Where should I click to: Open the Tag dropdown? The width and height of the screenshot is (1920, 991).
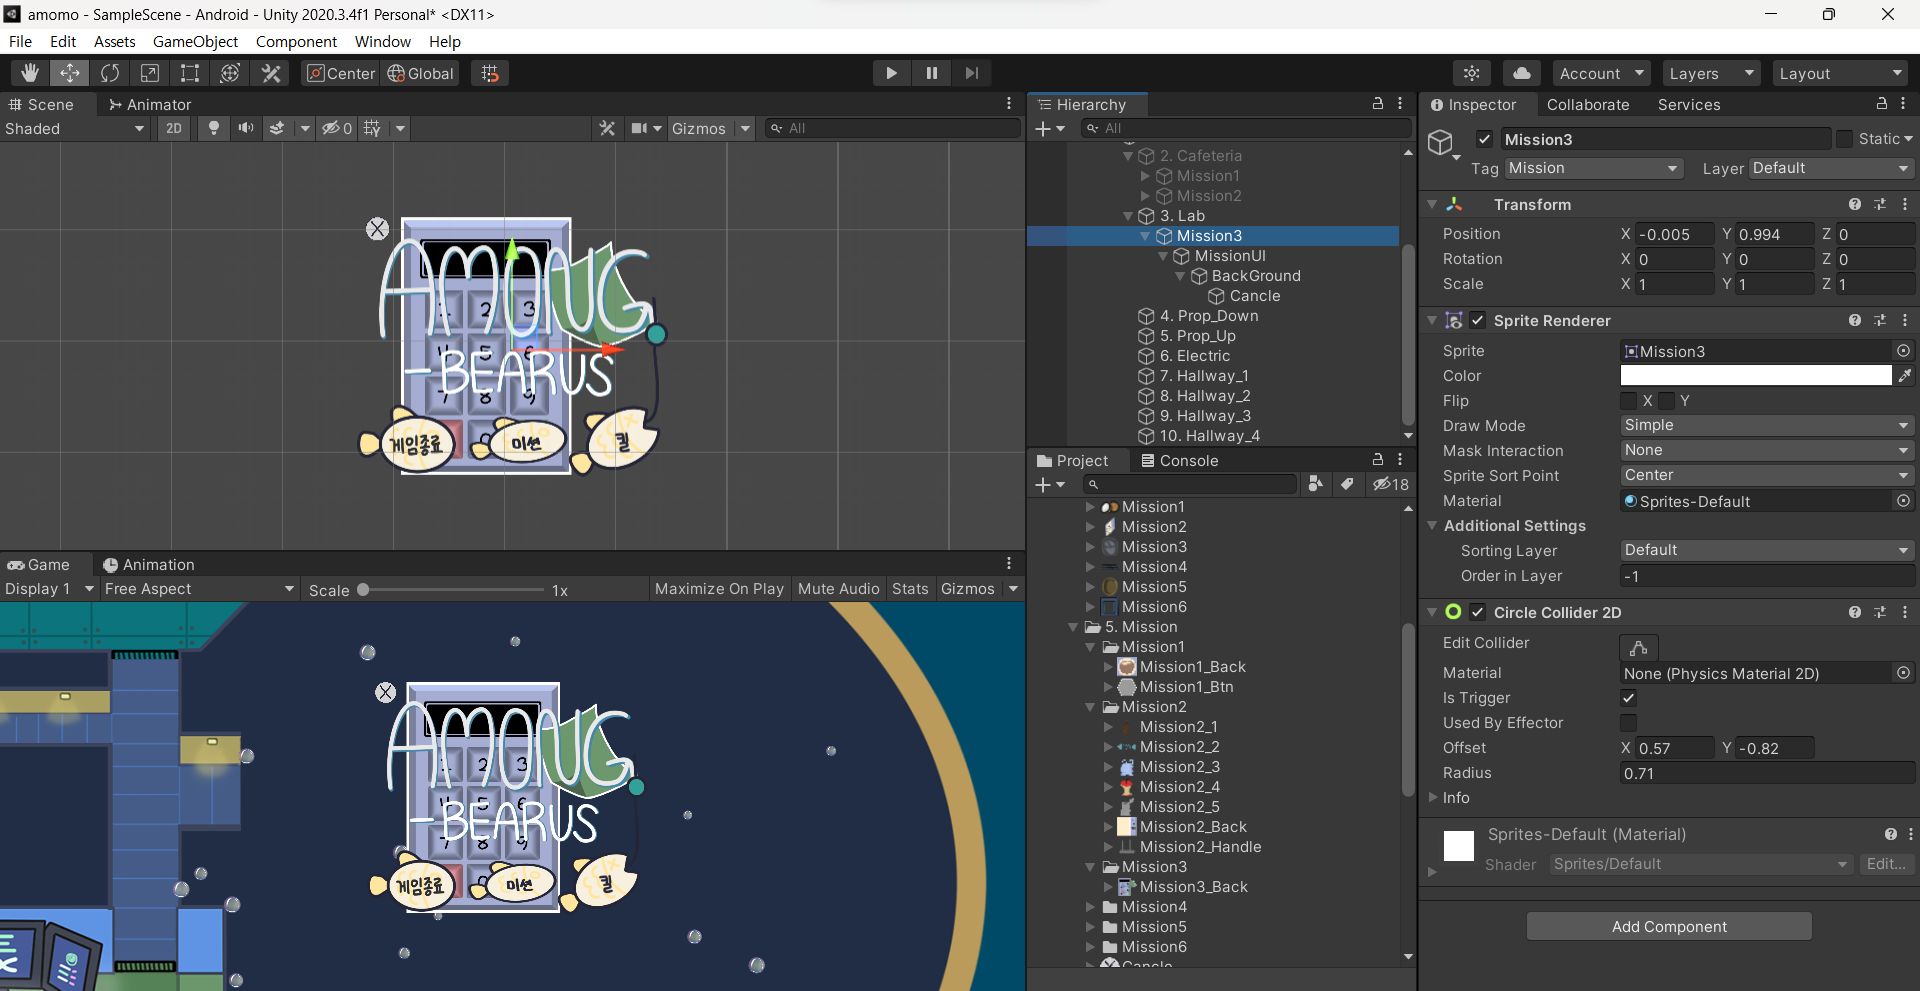pos(1594,168)
